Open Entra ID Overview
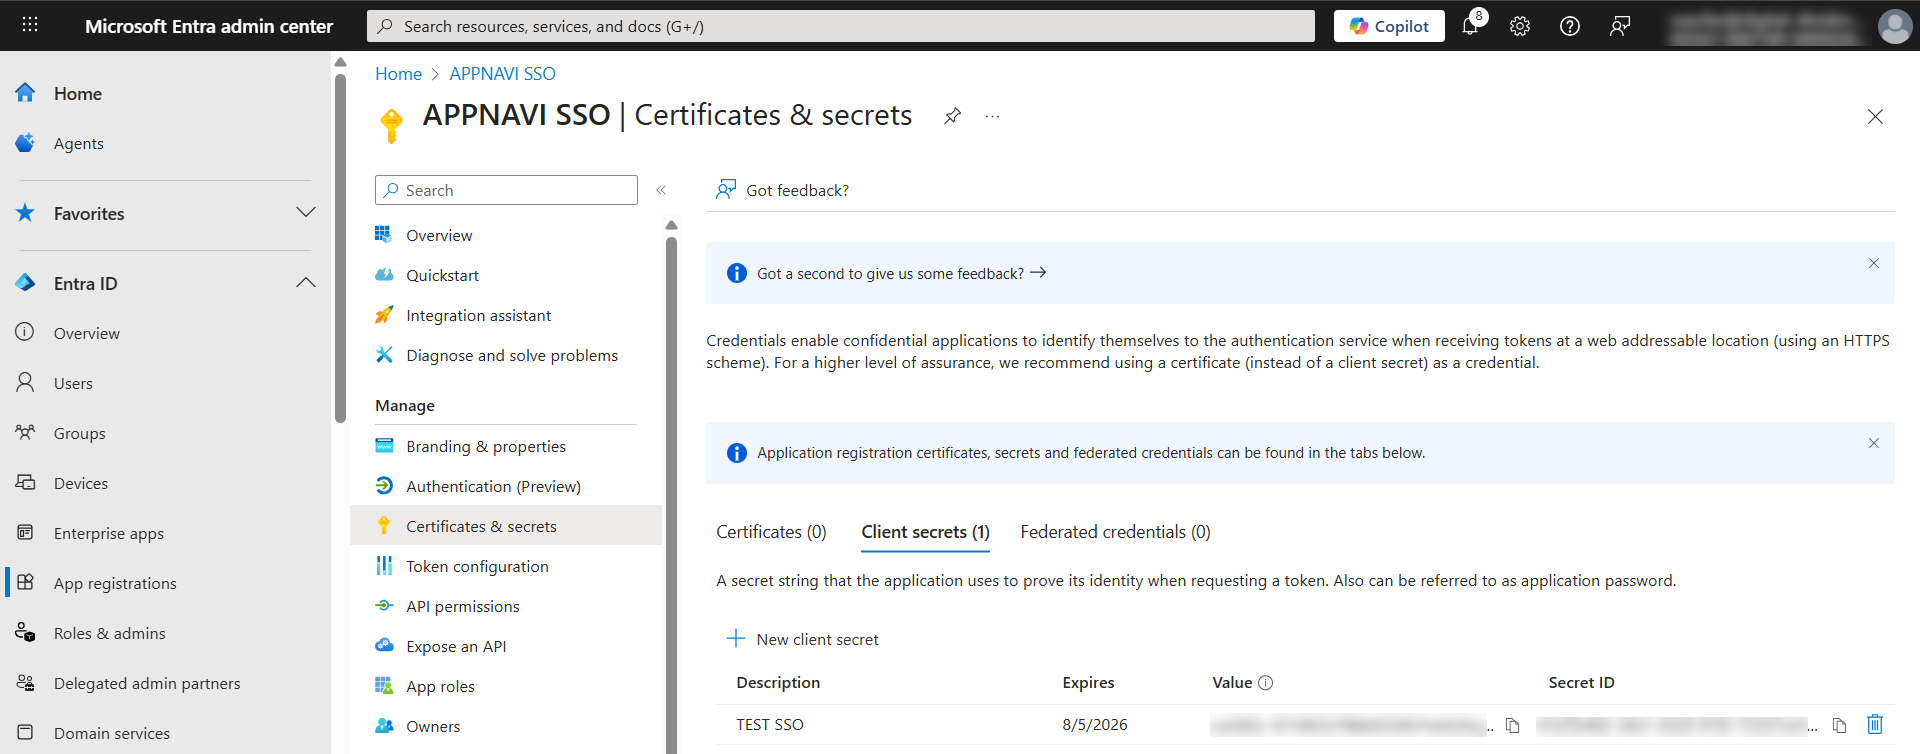The image size is (1920, 754). tap(86, 333)
